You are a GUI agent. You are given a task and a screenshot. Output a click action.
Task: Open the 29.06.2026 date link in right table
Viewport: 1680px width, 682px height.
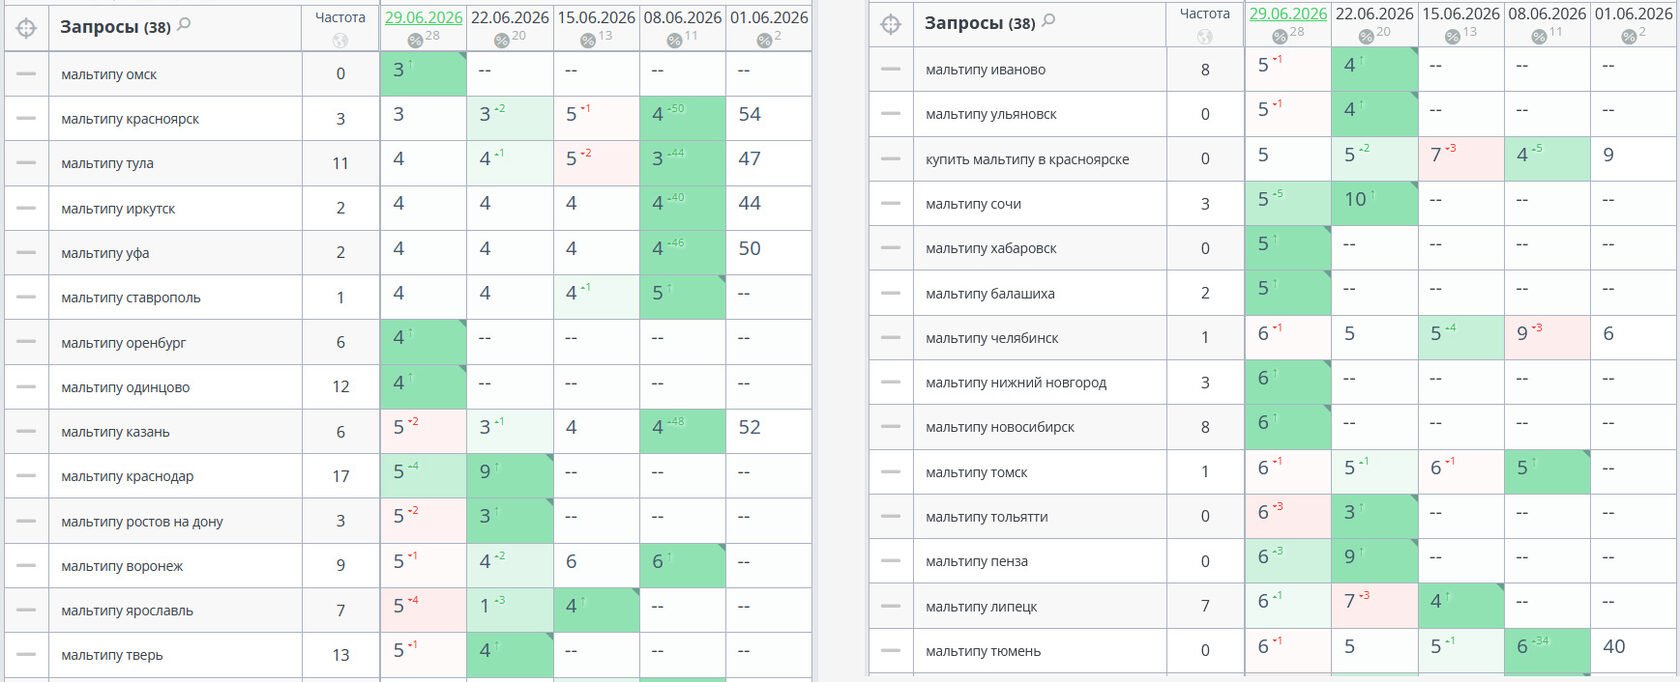coord(1288,13)
